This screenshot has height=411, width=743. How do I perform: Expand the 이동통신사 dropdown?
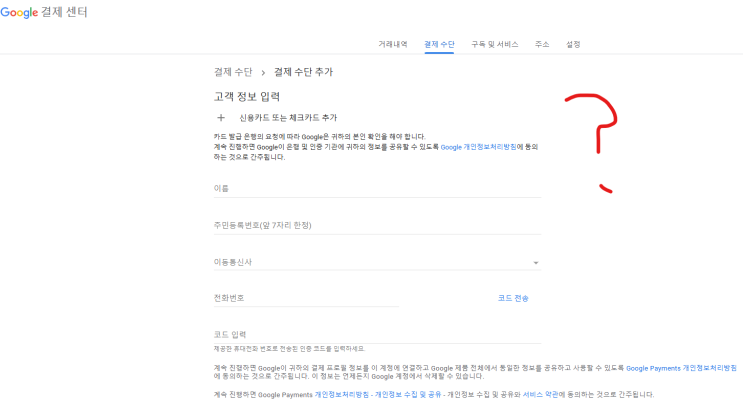(377, 262)
